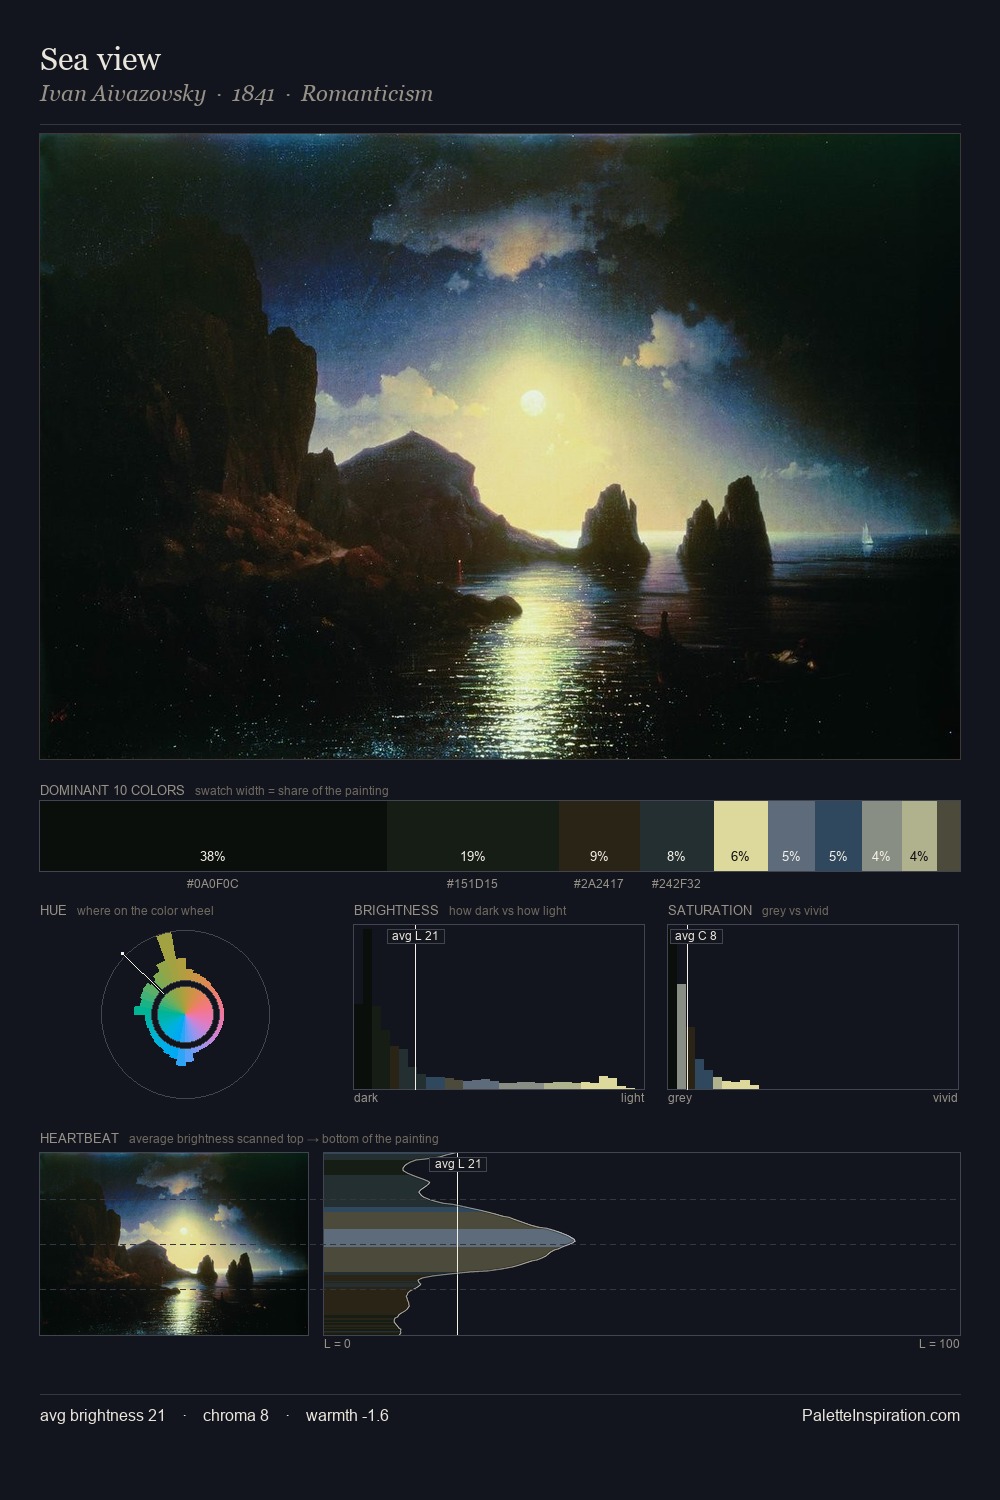The image size is (1000, 1500).
Task: Click the 'grey' axis label
Action: 680,1098
